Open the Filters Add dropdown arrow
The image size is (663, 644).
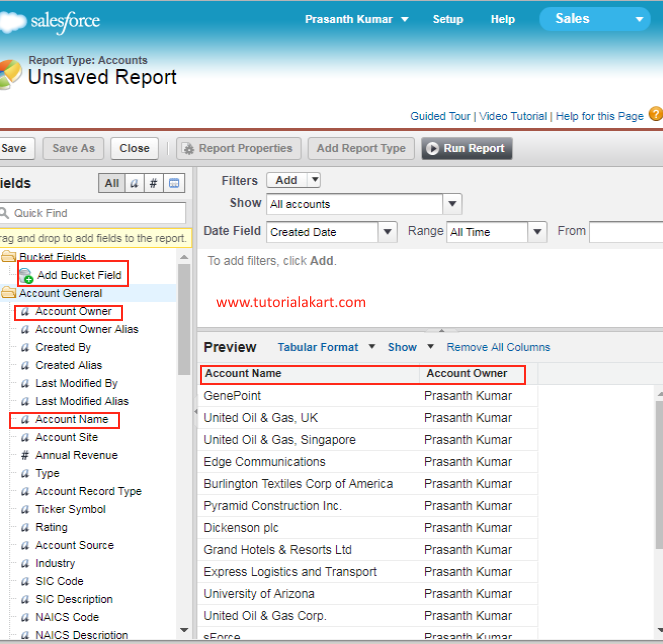pos(315,180)
